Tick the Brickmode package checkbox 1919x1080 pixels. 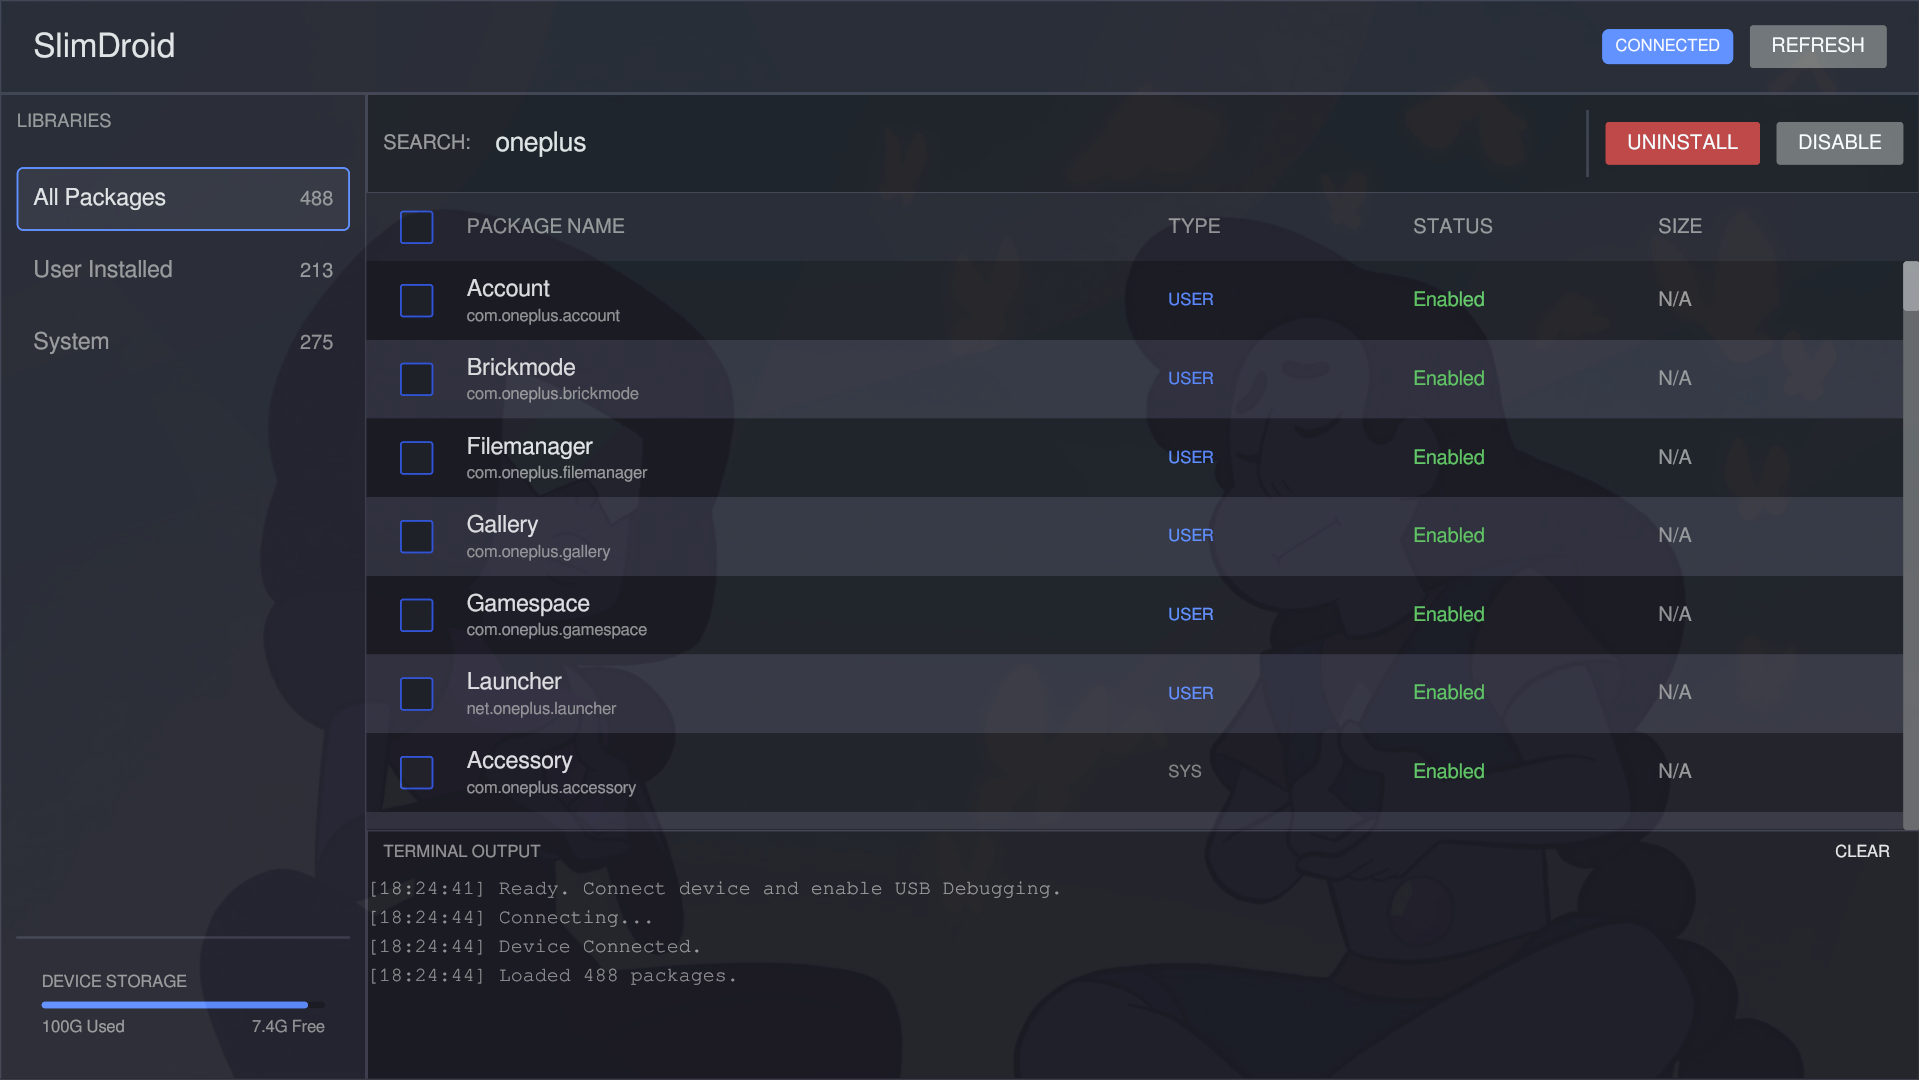(416, 379)
